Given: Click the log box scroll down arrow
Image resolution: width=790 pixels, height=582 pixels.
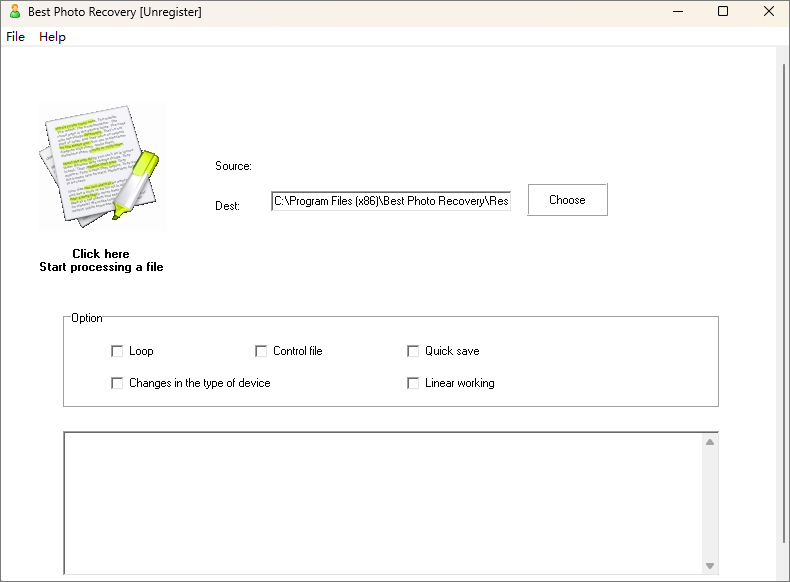Looking at the screenshot, I should coord(710,566).
